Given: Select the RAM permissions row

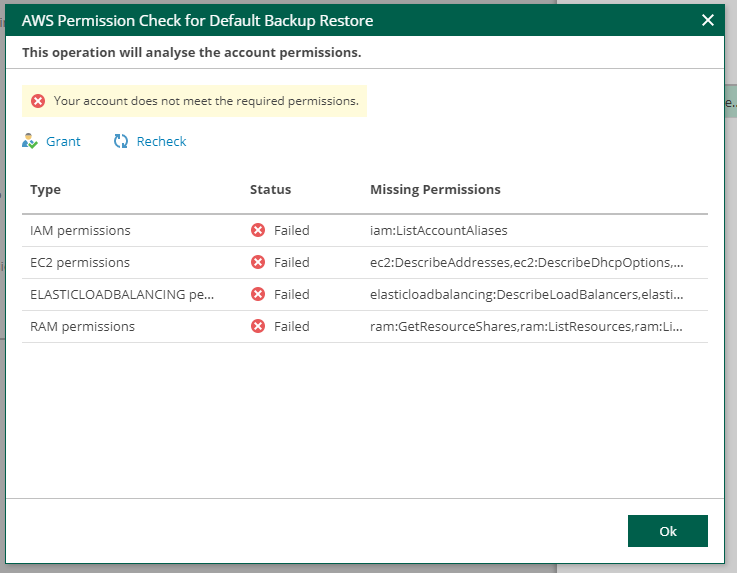Looking at the screenshot, I should point(365,326).
